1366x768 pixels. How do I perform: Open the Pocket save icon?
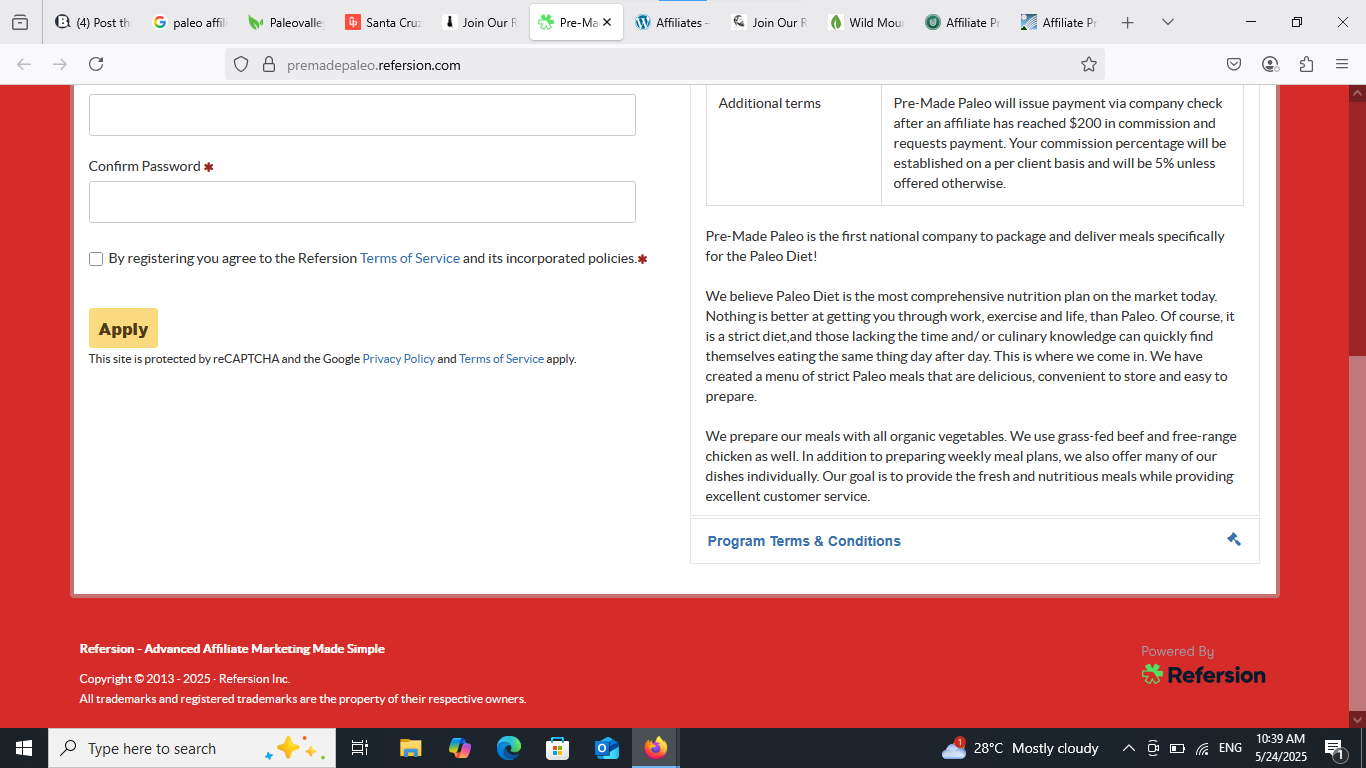pyautogui.click(x=1234, y=64)
